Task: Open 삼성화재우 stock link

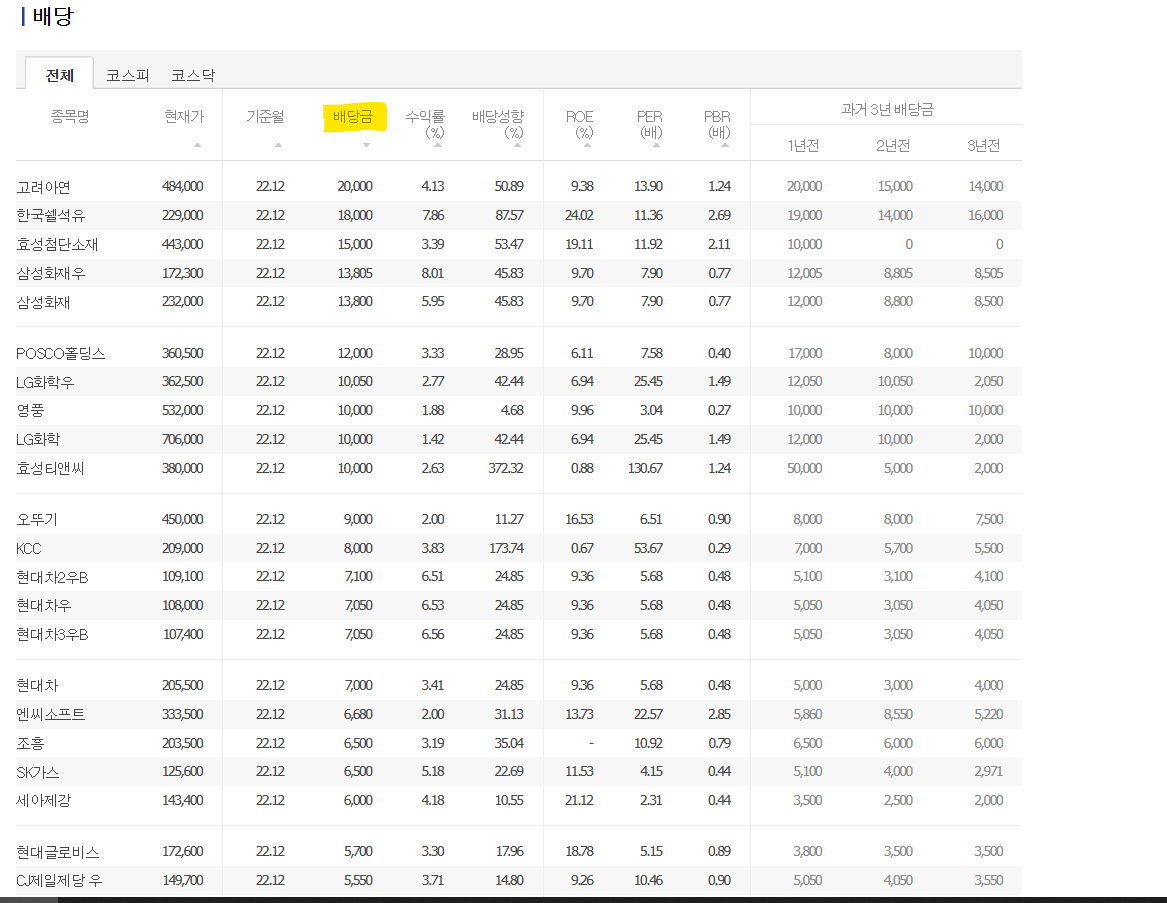Action: click(51, 274)
